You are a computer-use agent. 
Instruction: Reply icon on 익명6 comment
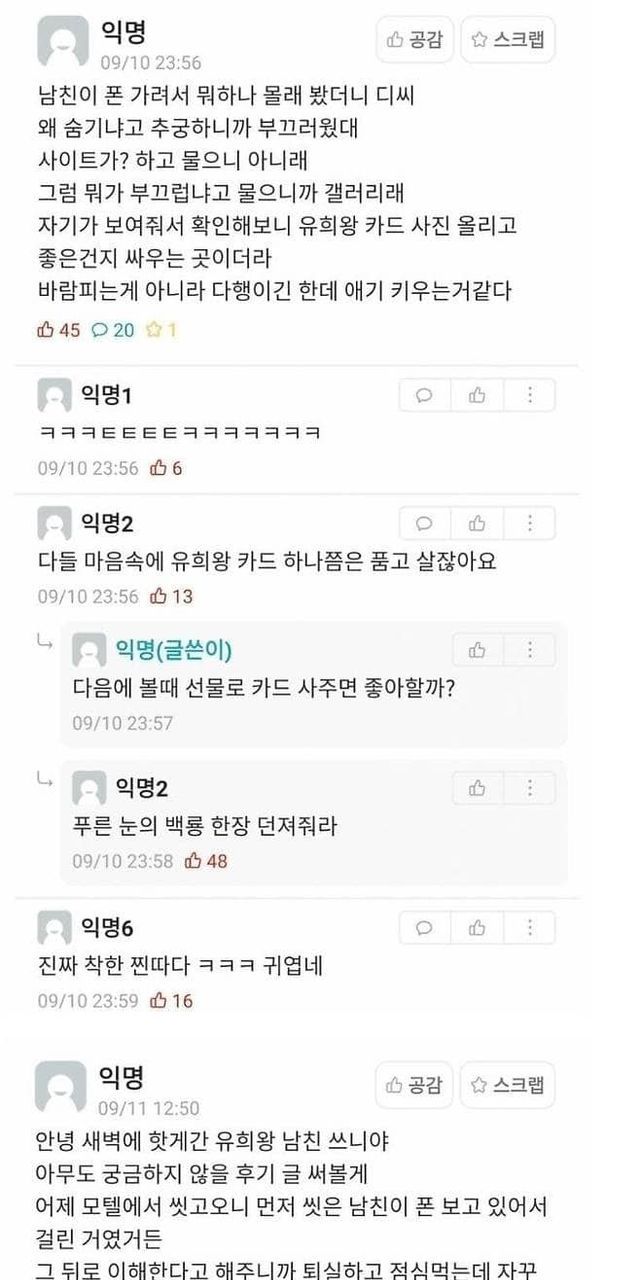424,926
